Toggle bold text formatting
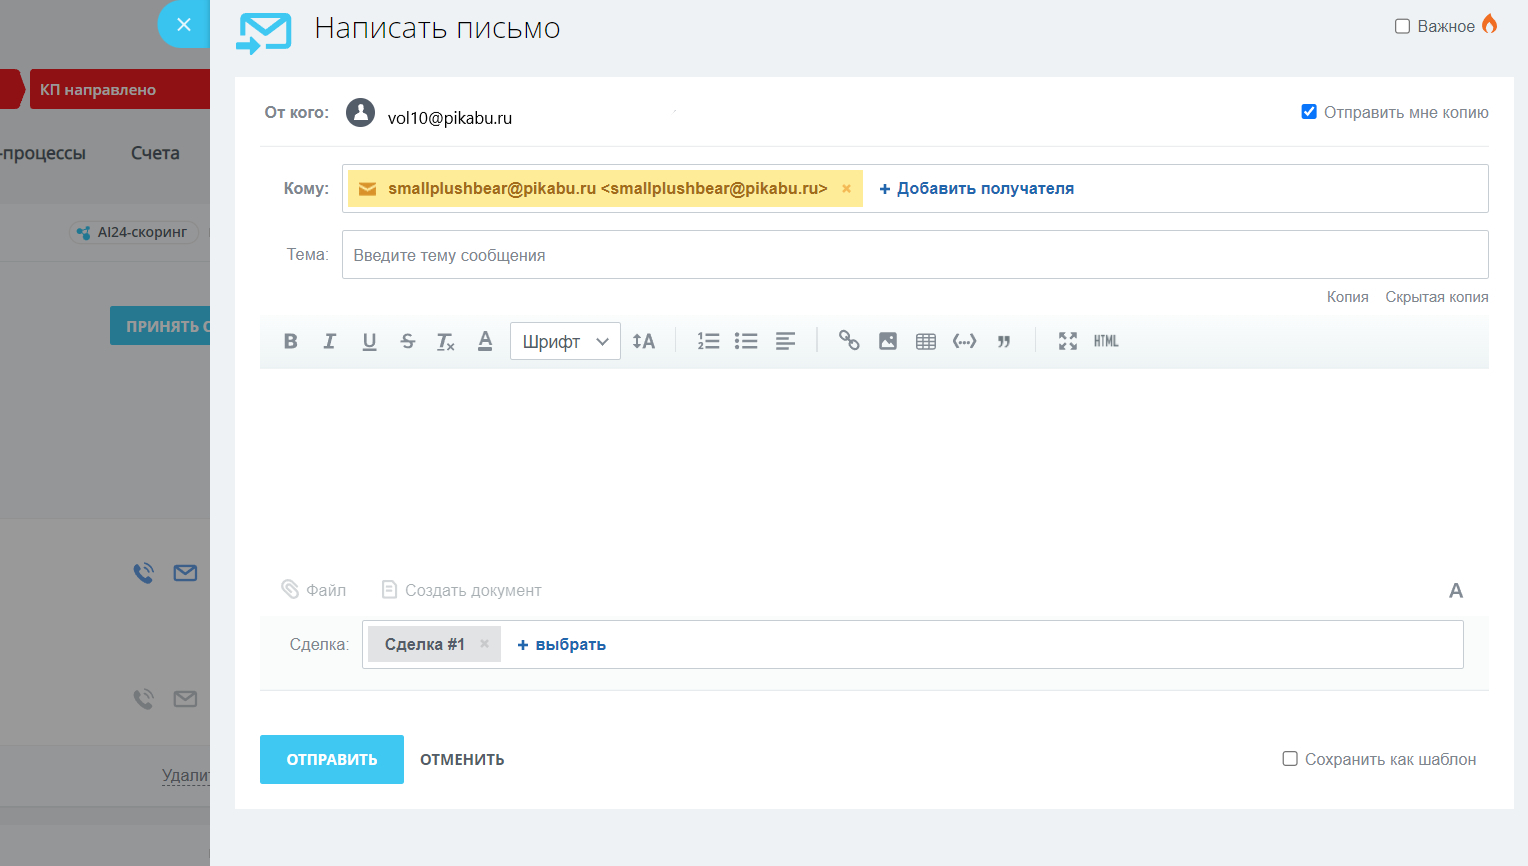 pyautogui.click(x=291, y=341)
